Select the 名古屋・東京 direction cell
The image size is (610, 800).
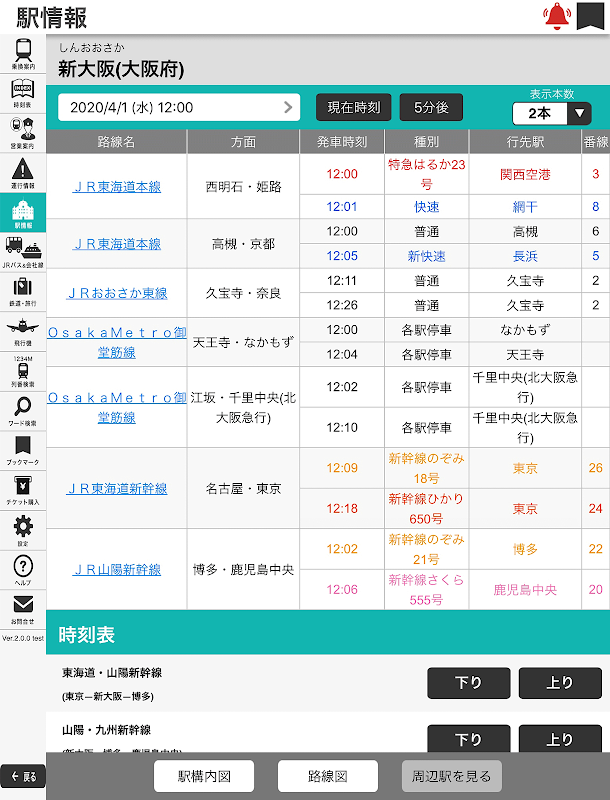243,489
